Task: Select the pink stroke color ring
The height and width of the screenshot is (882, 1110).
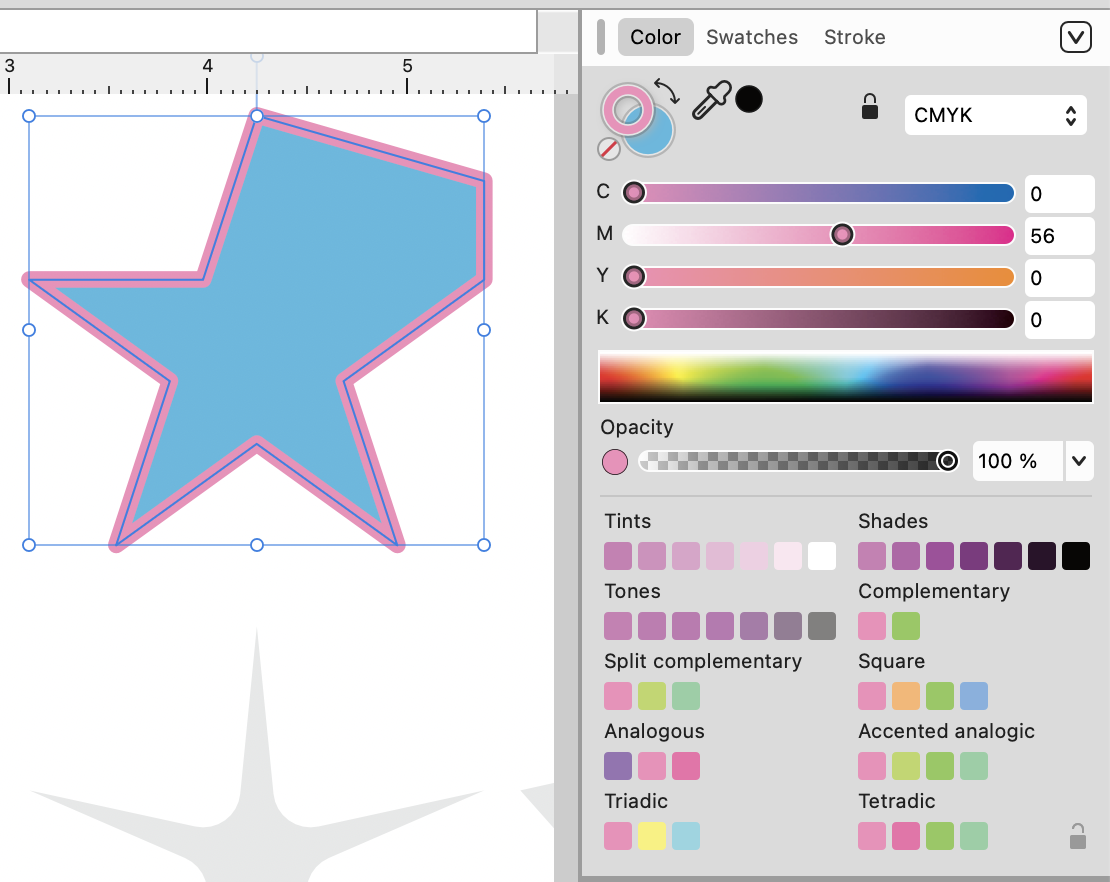Action: pos(626,108)
